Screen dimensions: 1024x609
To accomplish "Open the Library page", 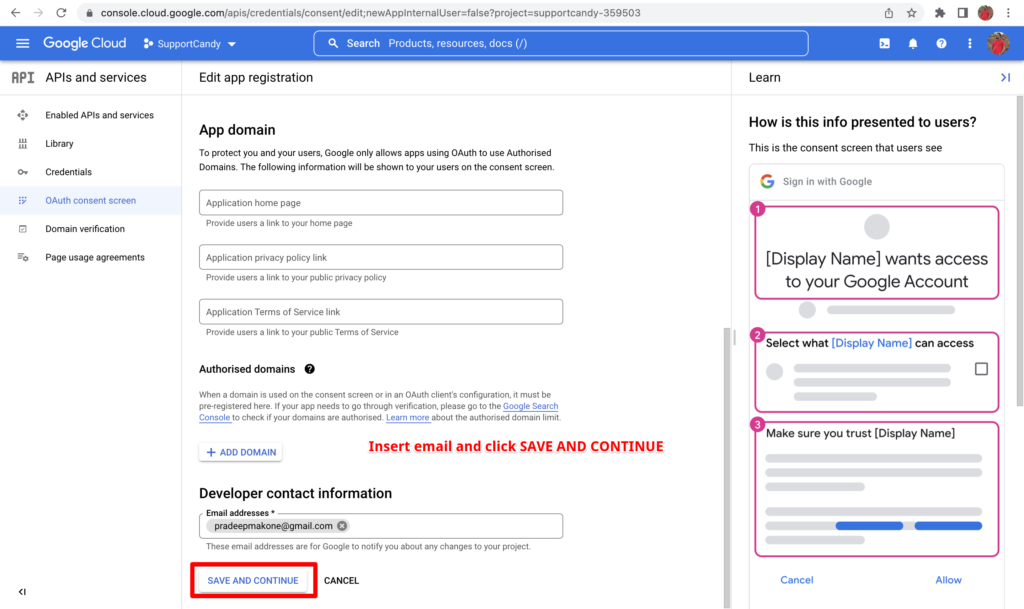I will pos(59,144).
